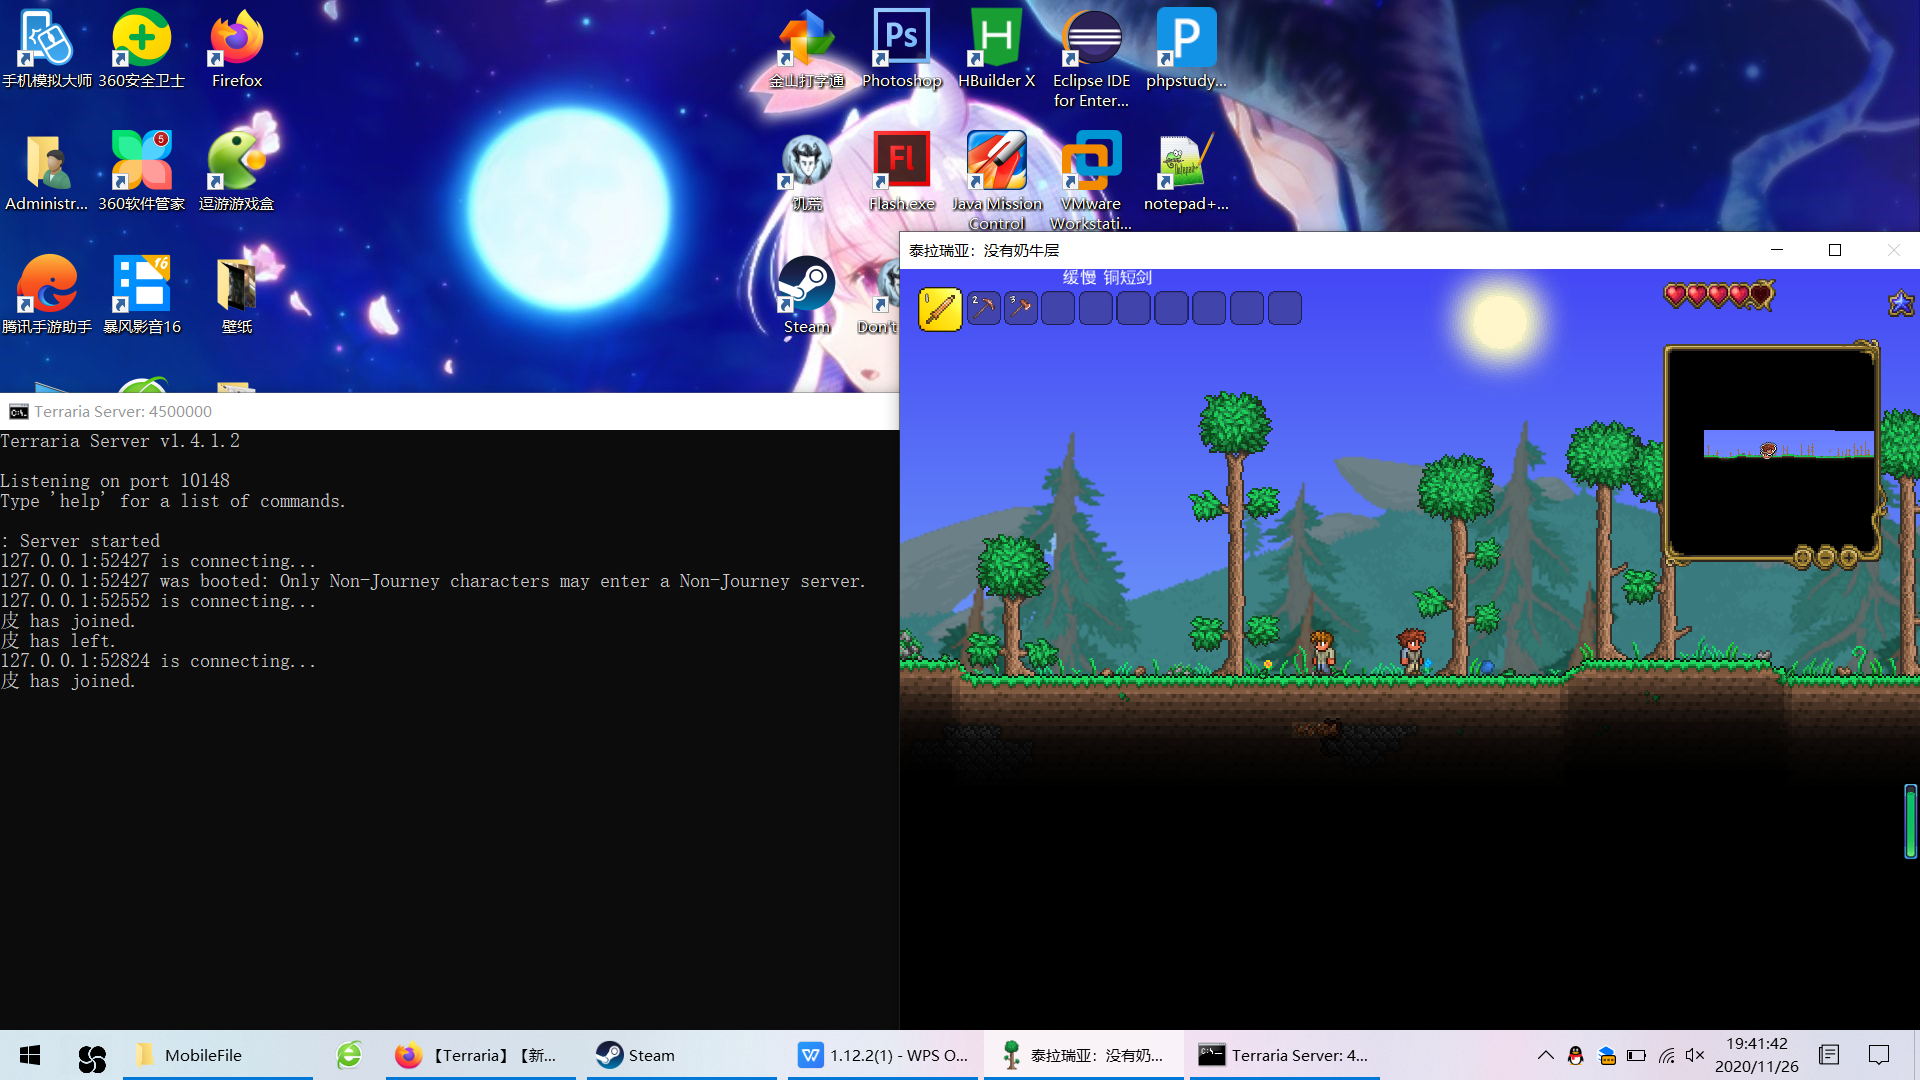Minimize the Terraria game window

click(x=1777, y=250)
